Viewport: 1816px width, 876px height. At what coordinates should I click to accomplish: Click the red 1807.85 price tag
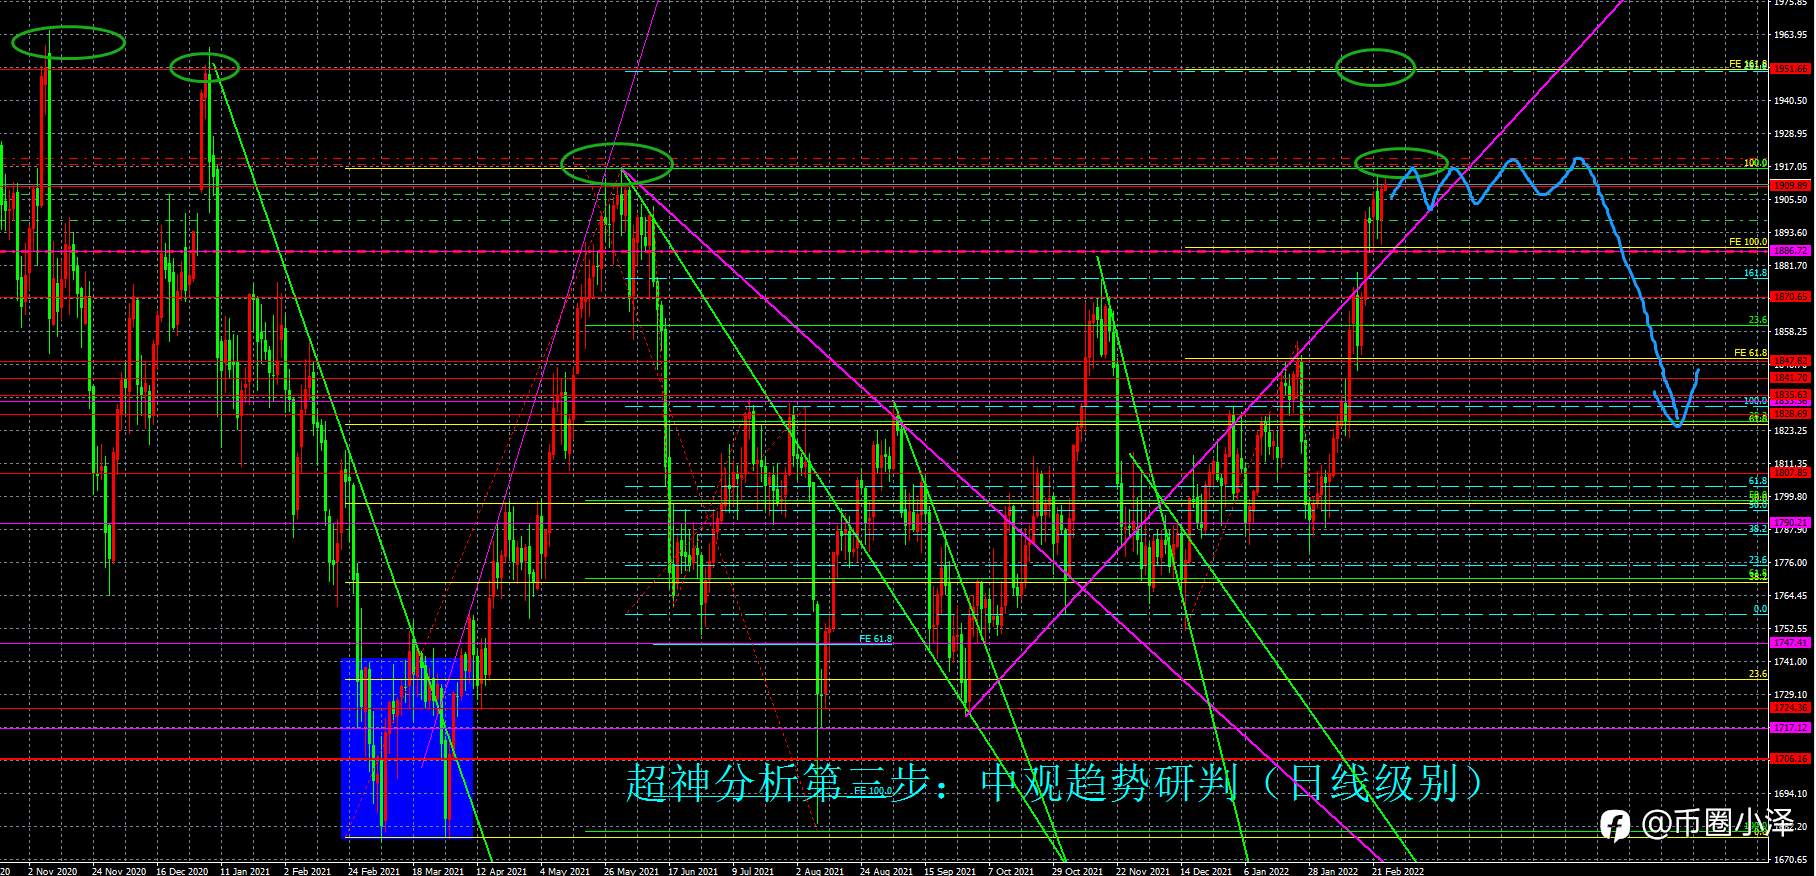click(x=1790, y=473)
